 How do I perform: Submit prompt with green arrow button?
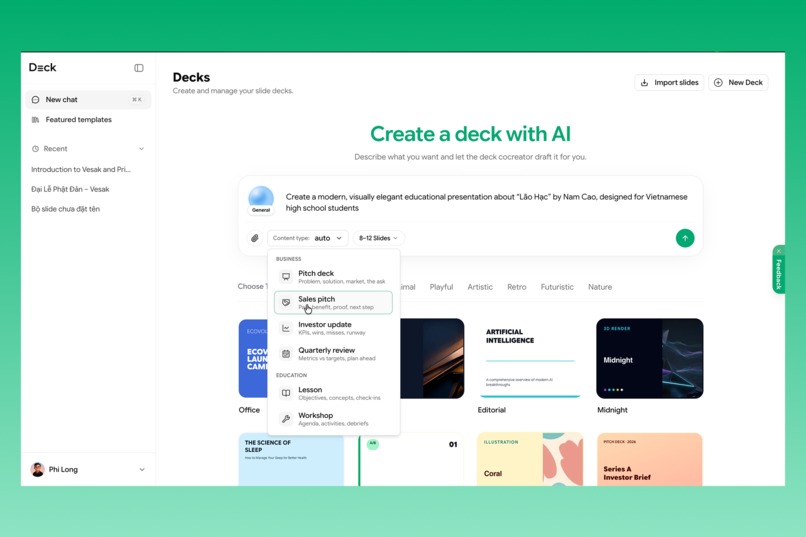tap(685, 238)
